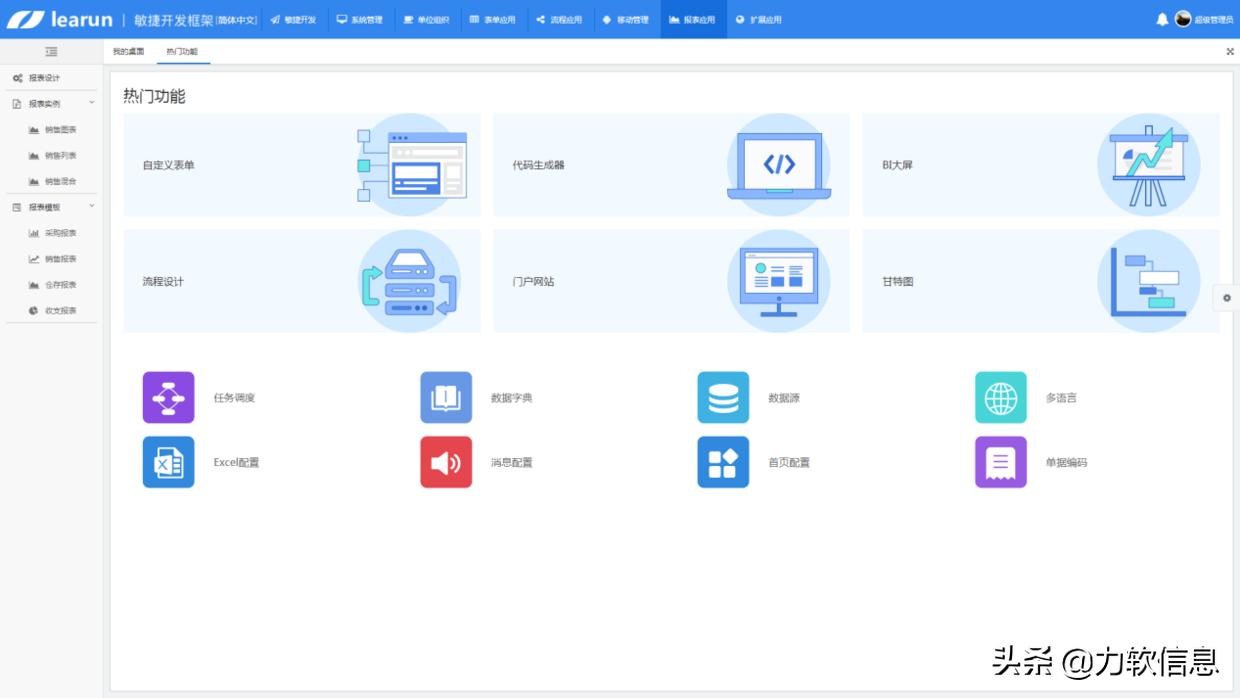Open the BI大屏 card
1240x698 pixels.
[x=1041, y=165]
